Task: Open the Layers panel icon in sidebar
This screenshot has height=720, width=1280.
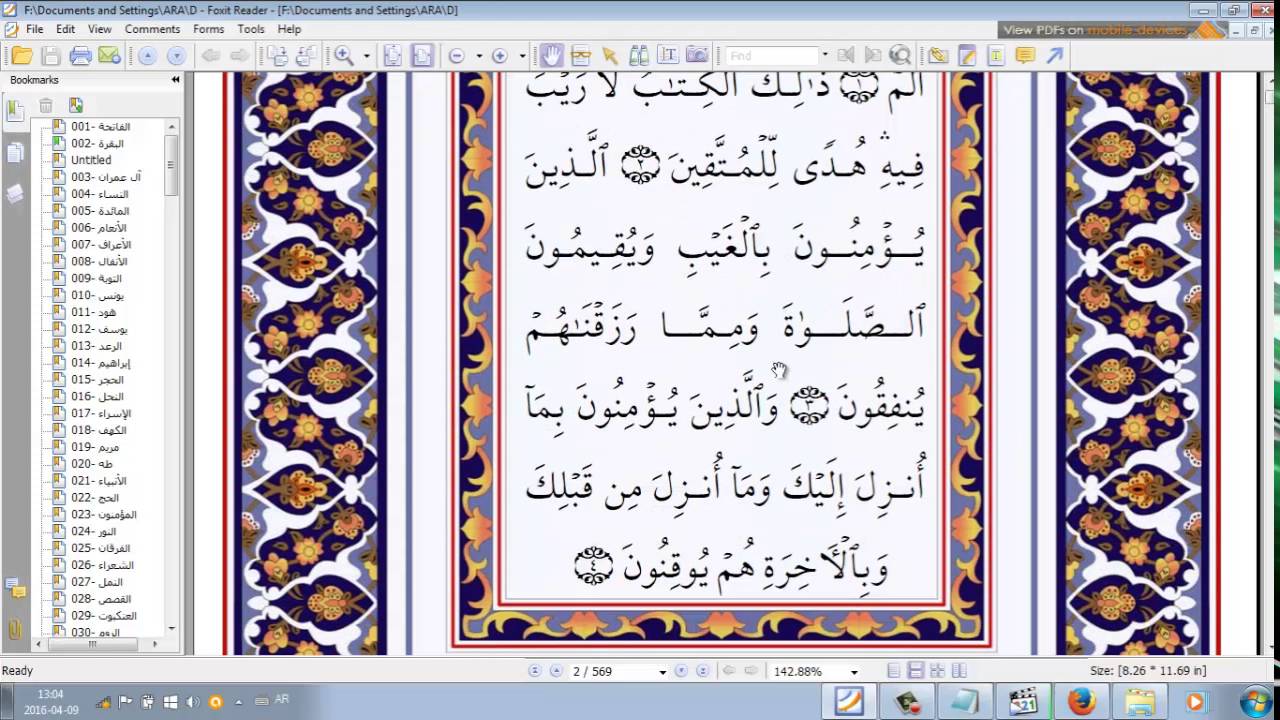Action: [x=15, y=194]
